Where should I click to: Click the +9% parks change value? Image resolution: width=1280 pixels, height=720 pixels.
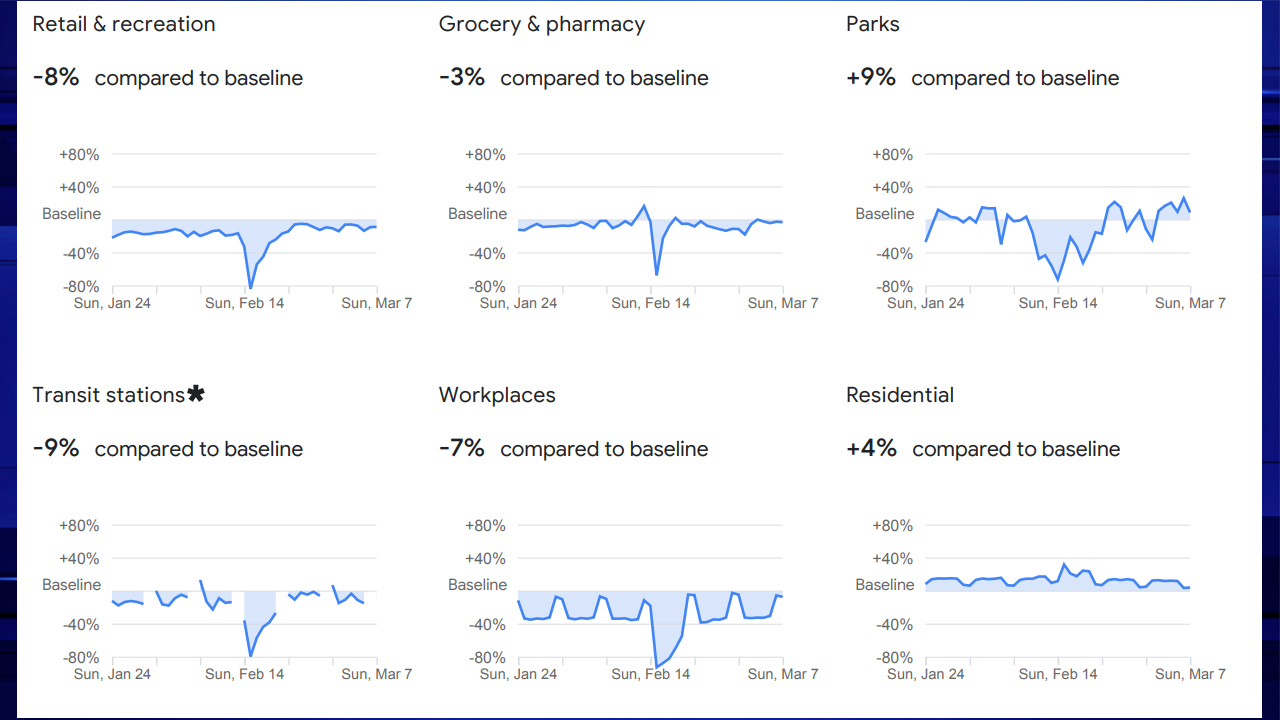[871, 78]
